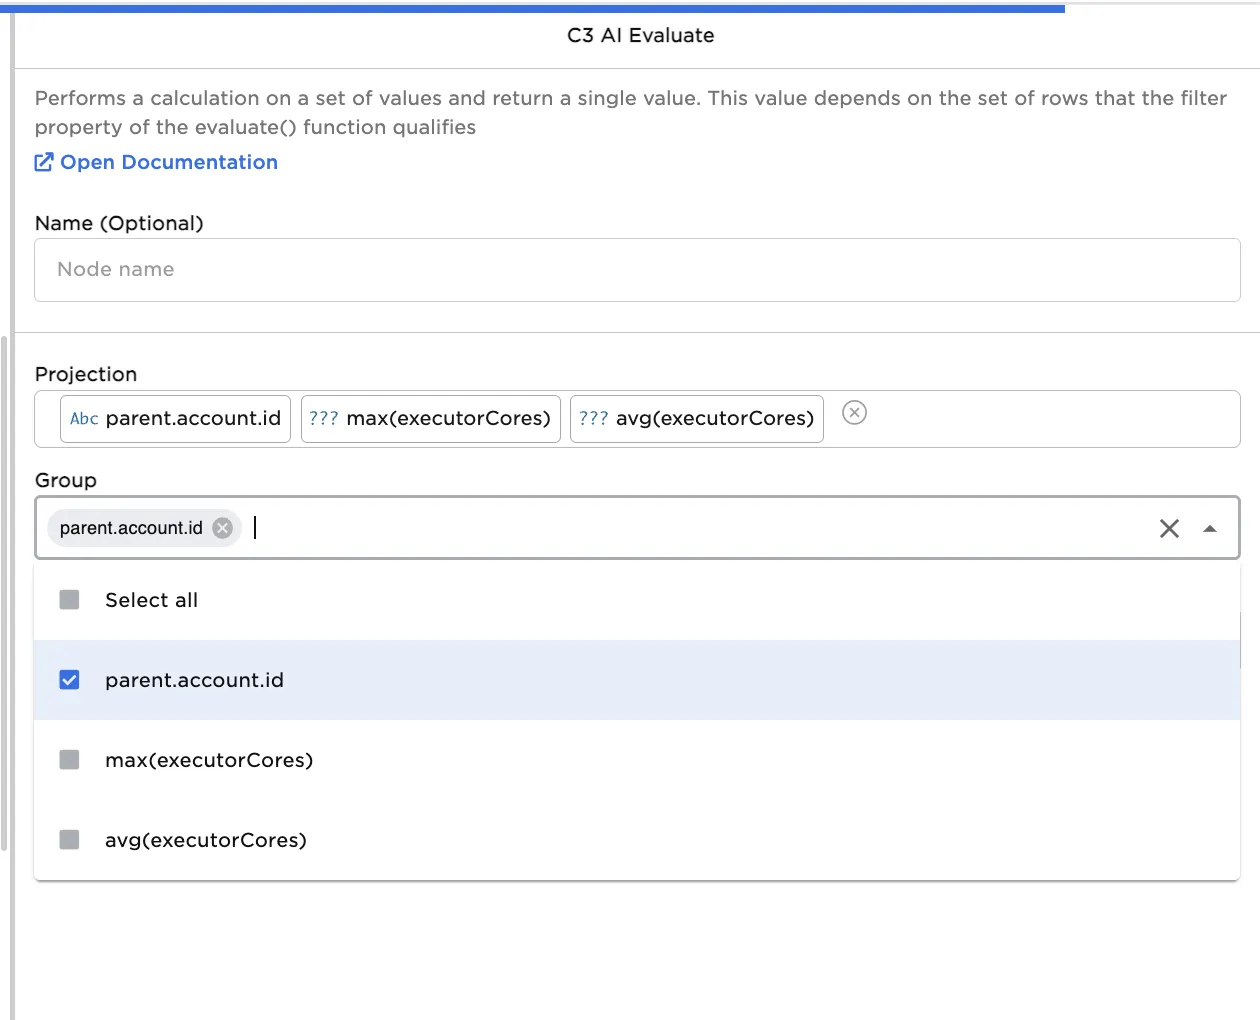Remove parent.account.id chip via its × icon
The width and height of the screenshot is (1260, 1020).
point(221,528)
